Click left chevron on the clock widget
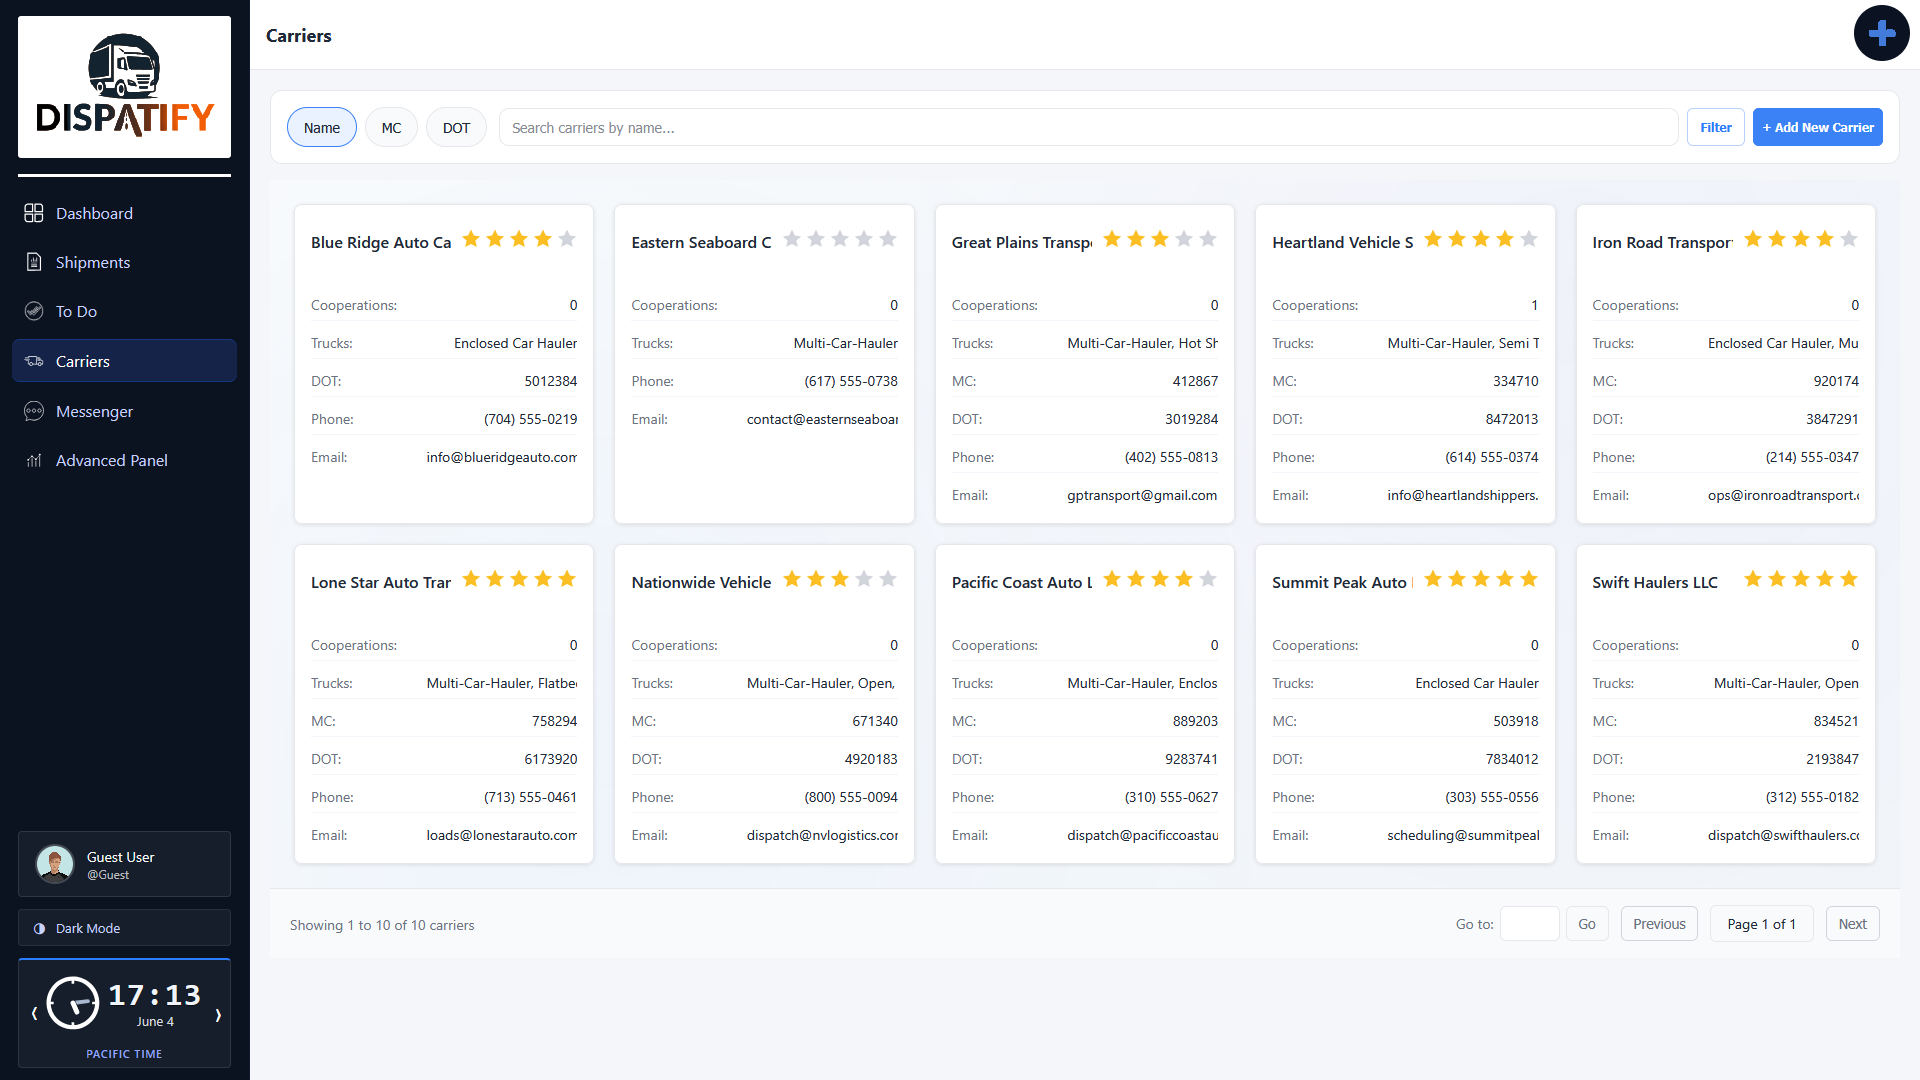 [x=34, y=1014]
